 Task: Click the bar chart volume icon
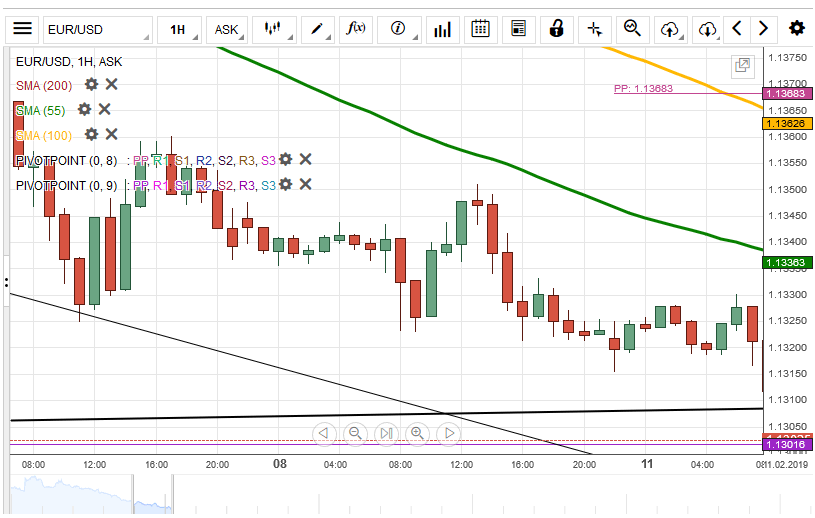coord(442,29)
